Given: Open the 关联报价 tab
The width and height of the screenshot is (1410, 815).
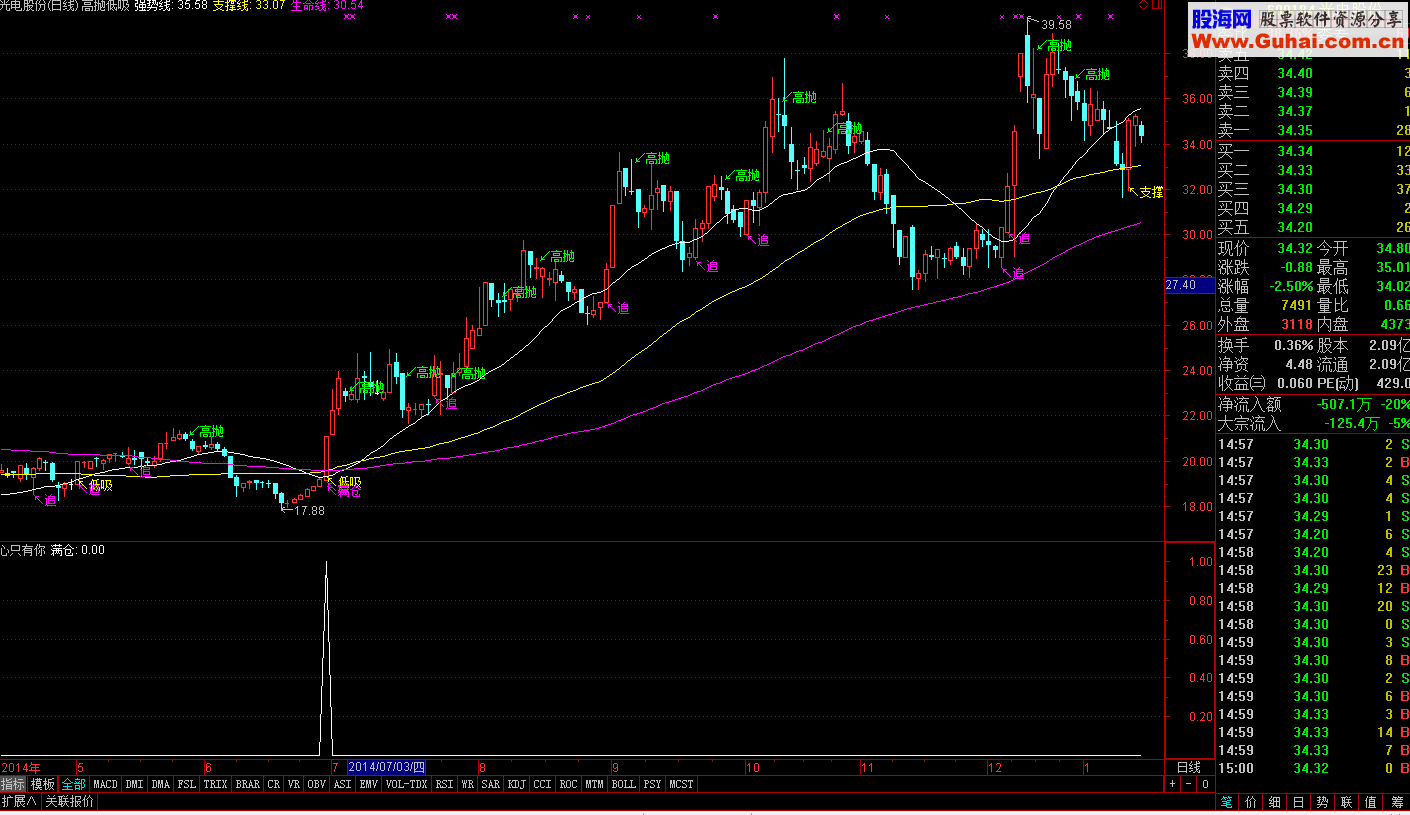Looking at the screenshot, I should coord(69,801).
